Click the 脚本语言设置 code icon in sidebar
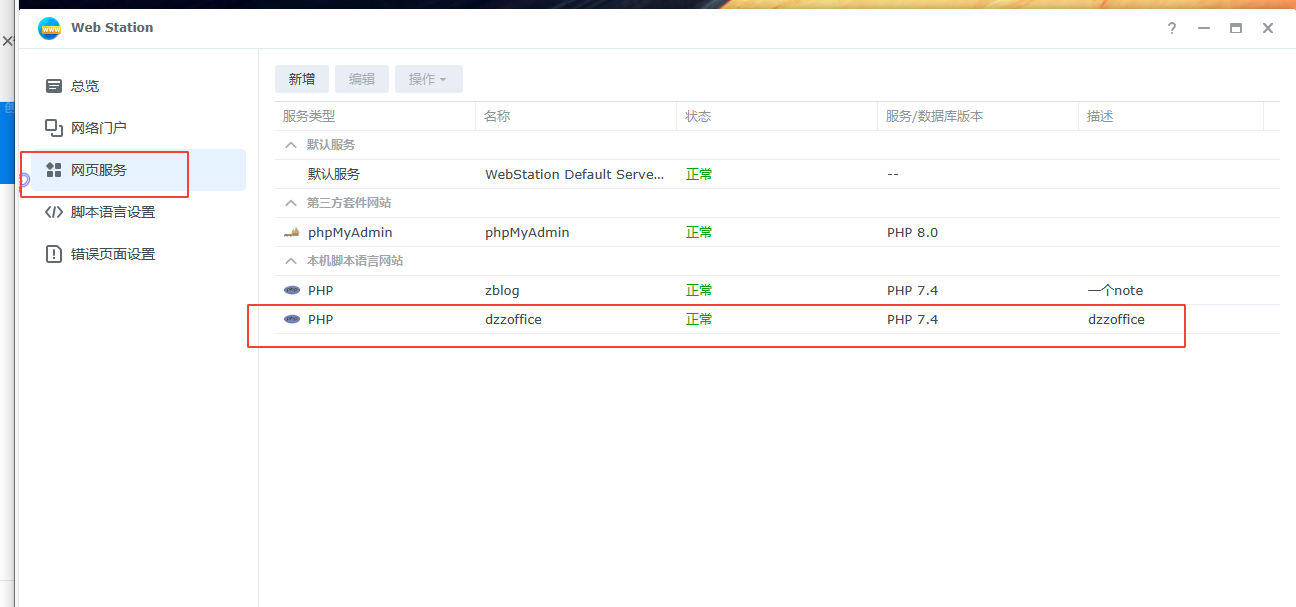The image size is (1296, 607). [x=54, y=212]
